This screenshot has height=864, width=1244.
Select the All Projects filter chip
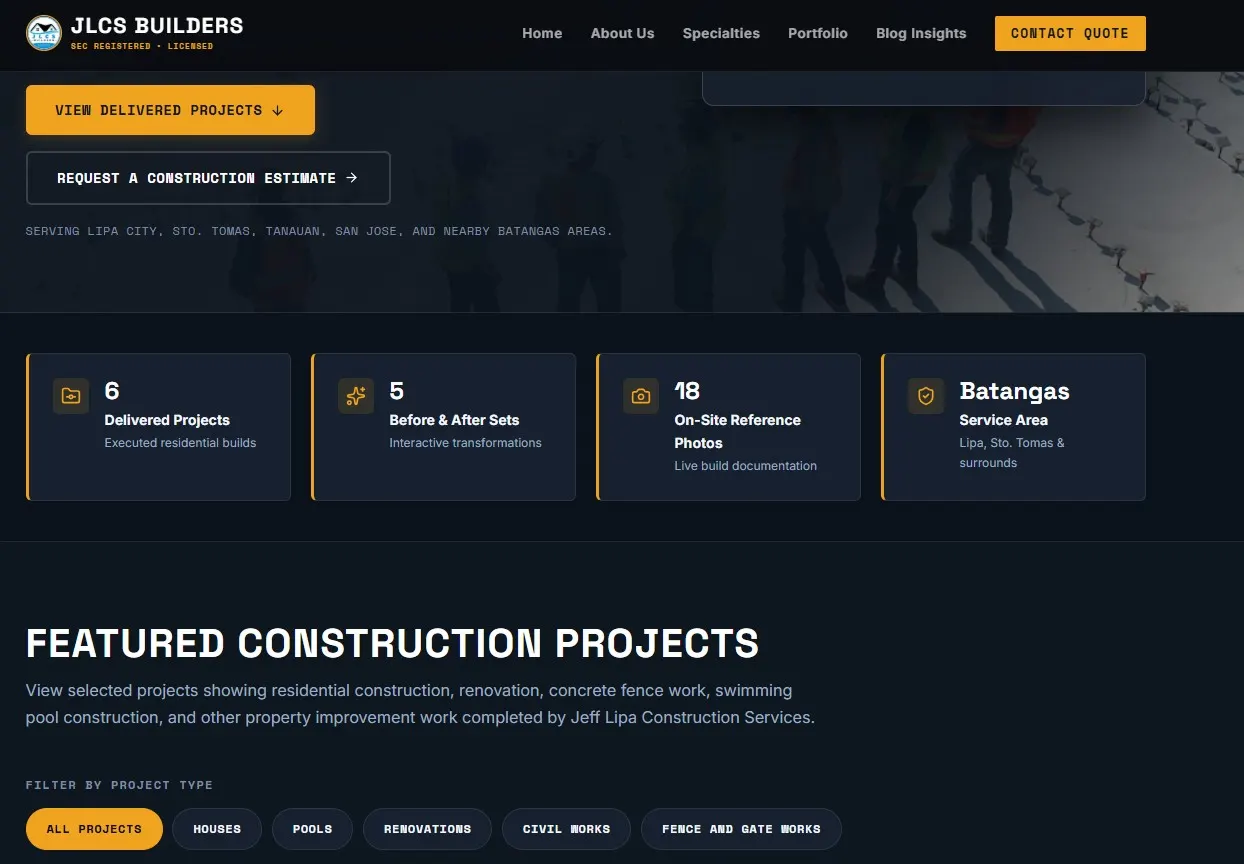click(94, 829)
